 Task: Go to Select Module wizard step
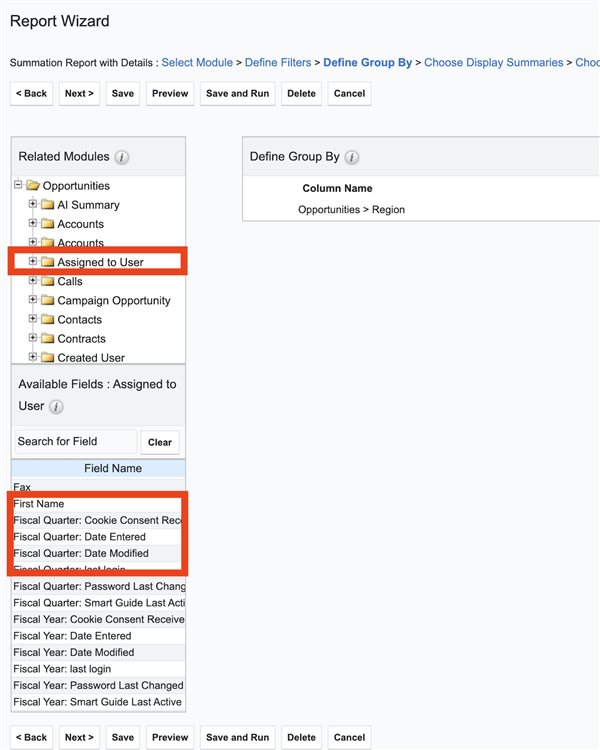click(x=197, y=62)
